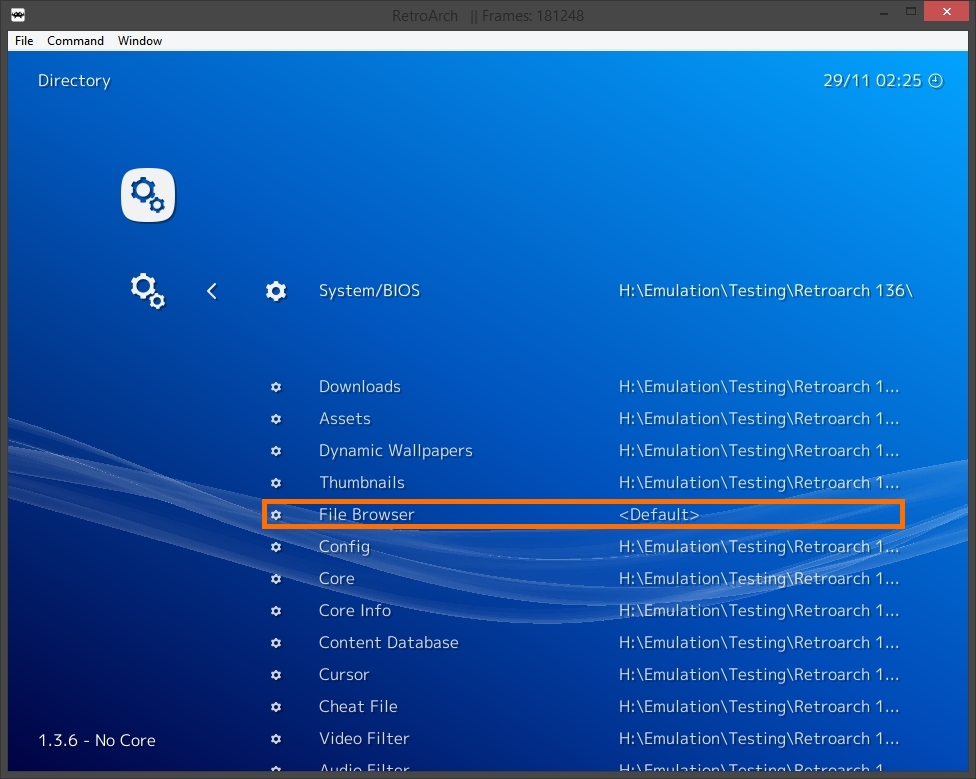This screenshot has height=779, width=976.
Task: Select the File Browser entry
Action: click(x=583, y=515)
